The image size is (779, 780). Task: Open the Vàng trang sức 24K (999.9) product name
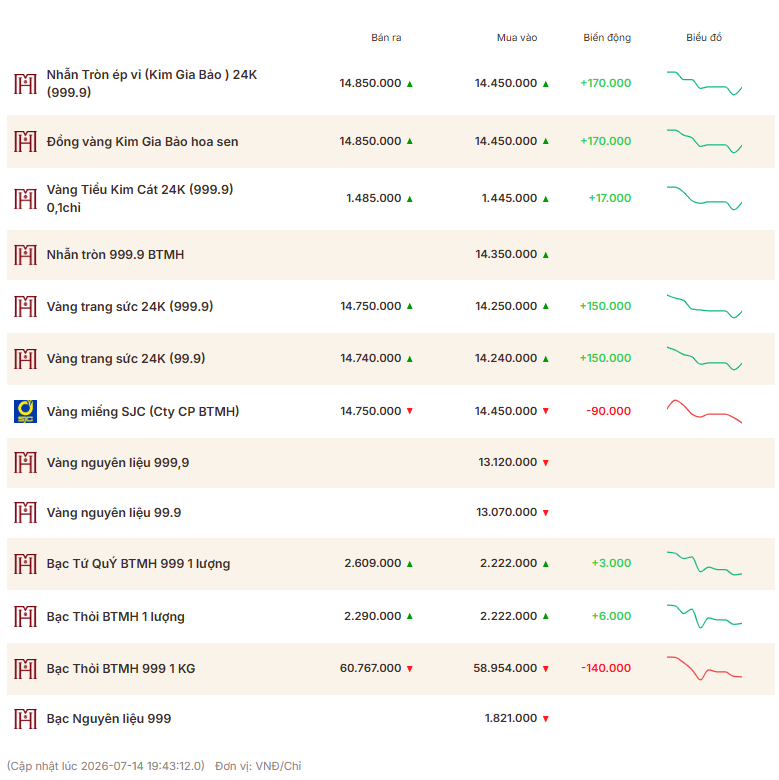130,306
